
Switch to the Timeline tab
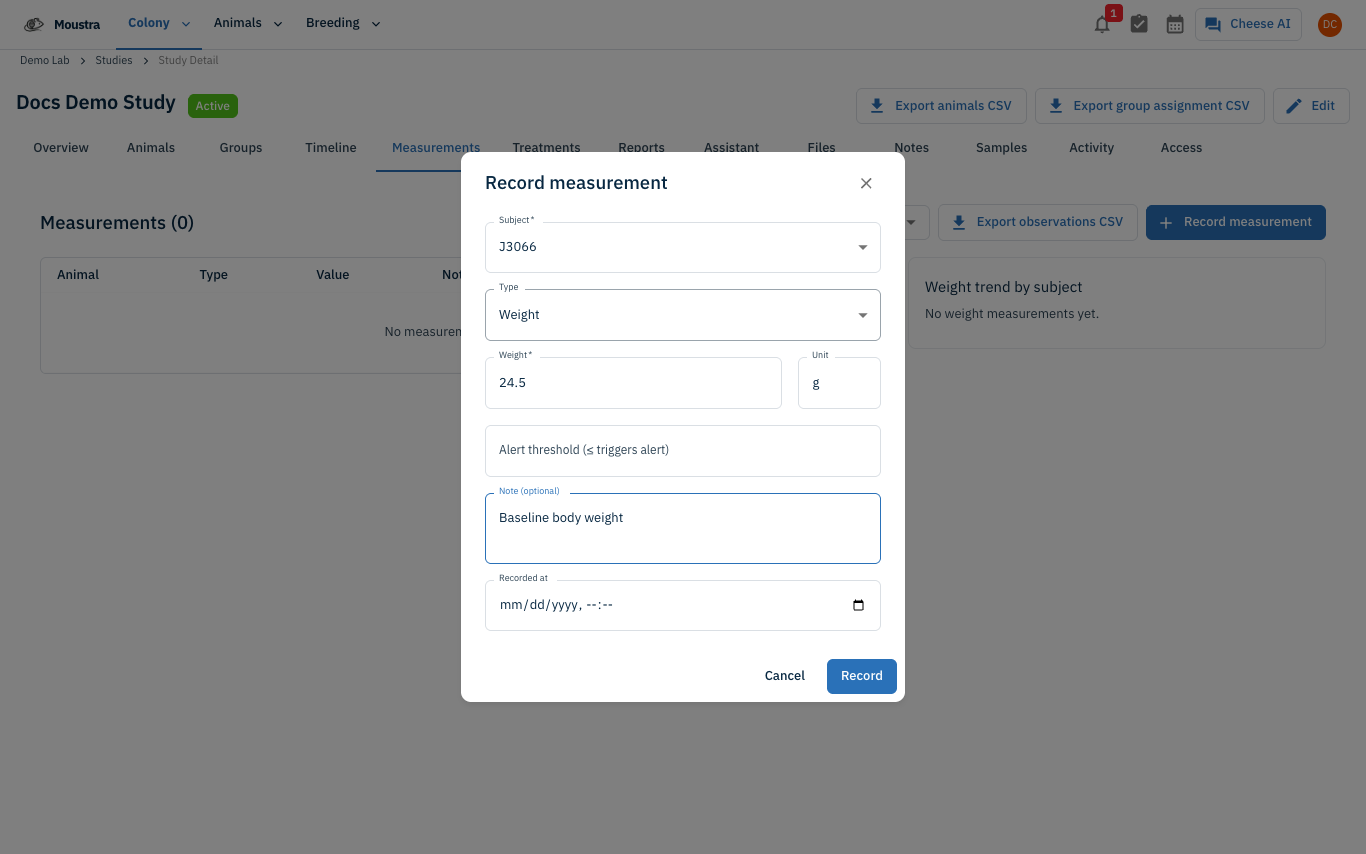pyautogui.click(x=331, y=148)
